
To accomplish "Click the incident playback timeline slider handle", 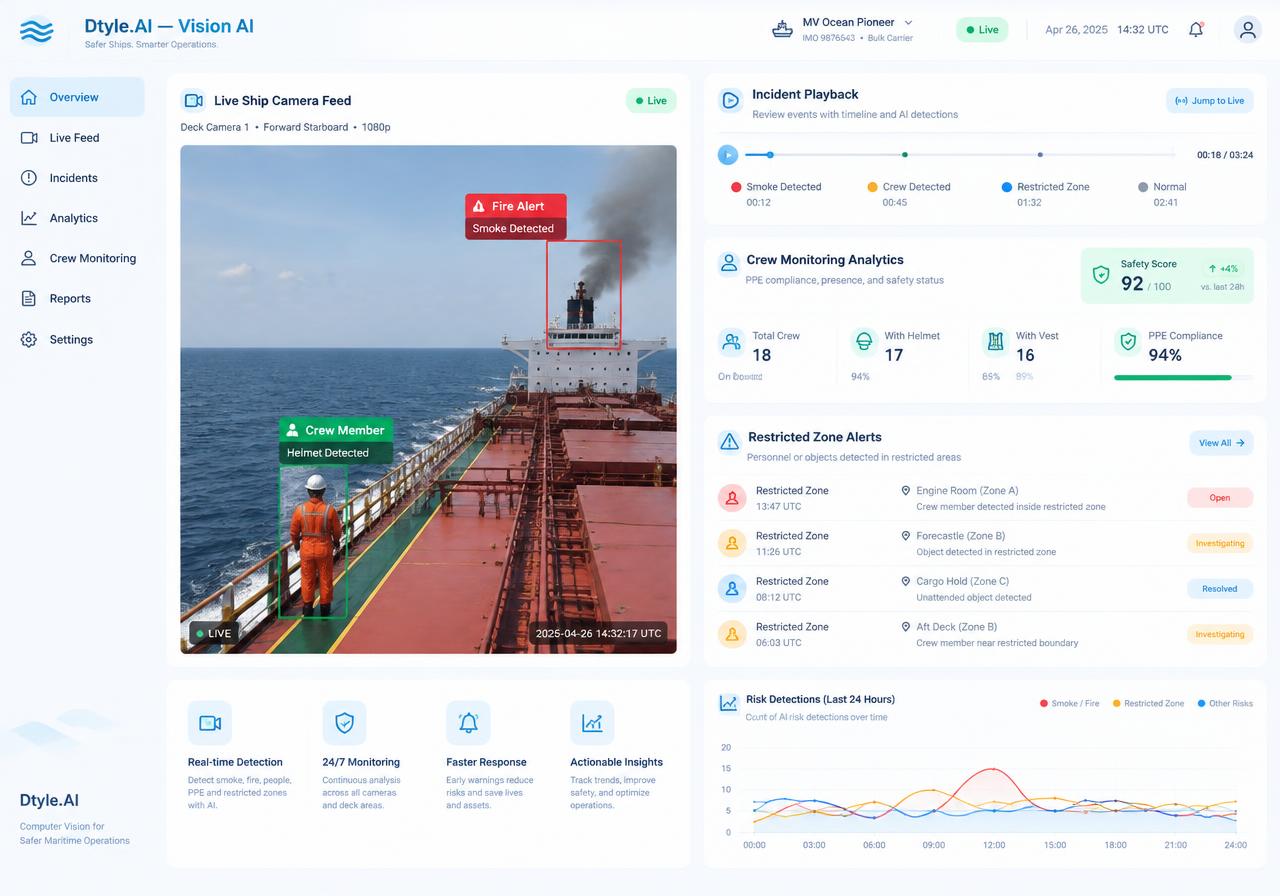I will (770, 155).
